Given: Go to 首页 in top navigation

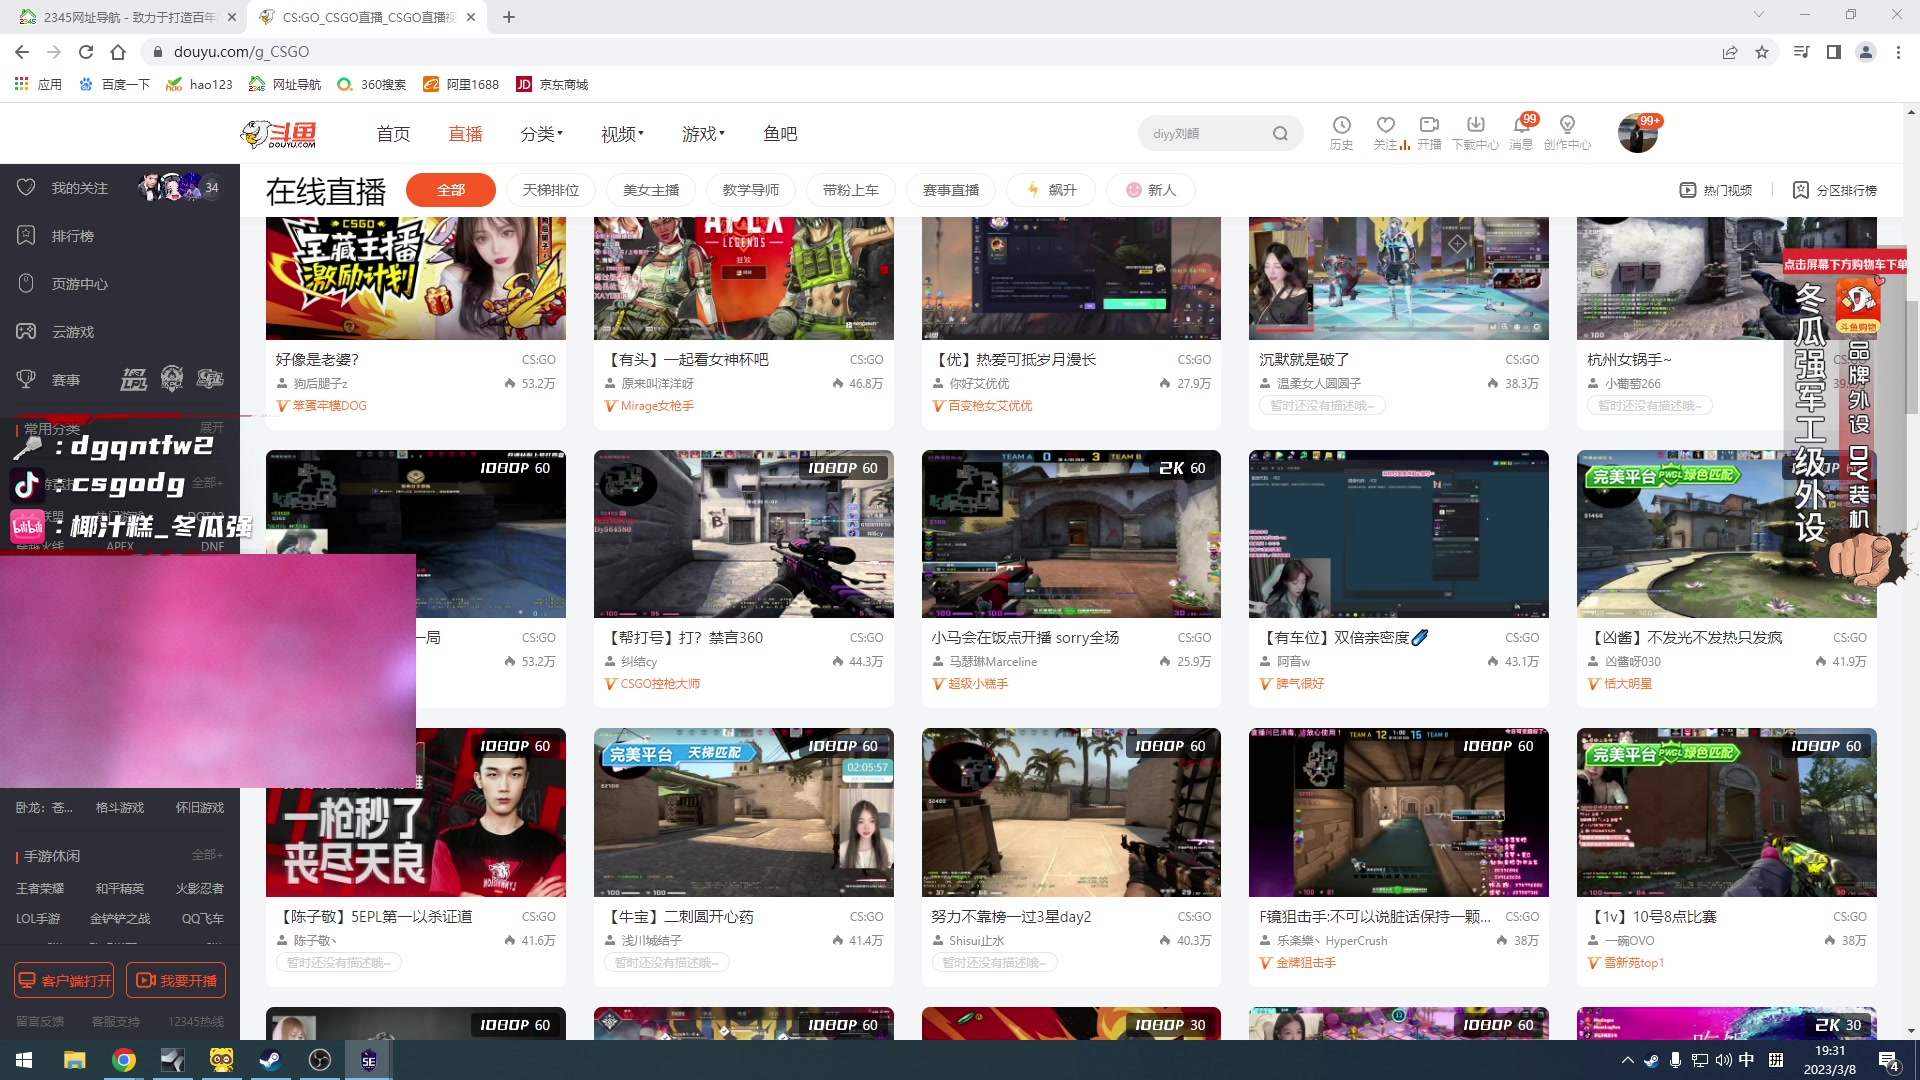Looking at the screenshot, I should (393, 134).
